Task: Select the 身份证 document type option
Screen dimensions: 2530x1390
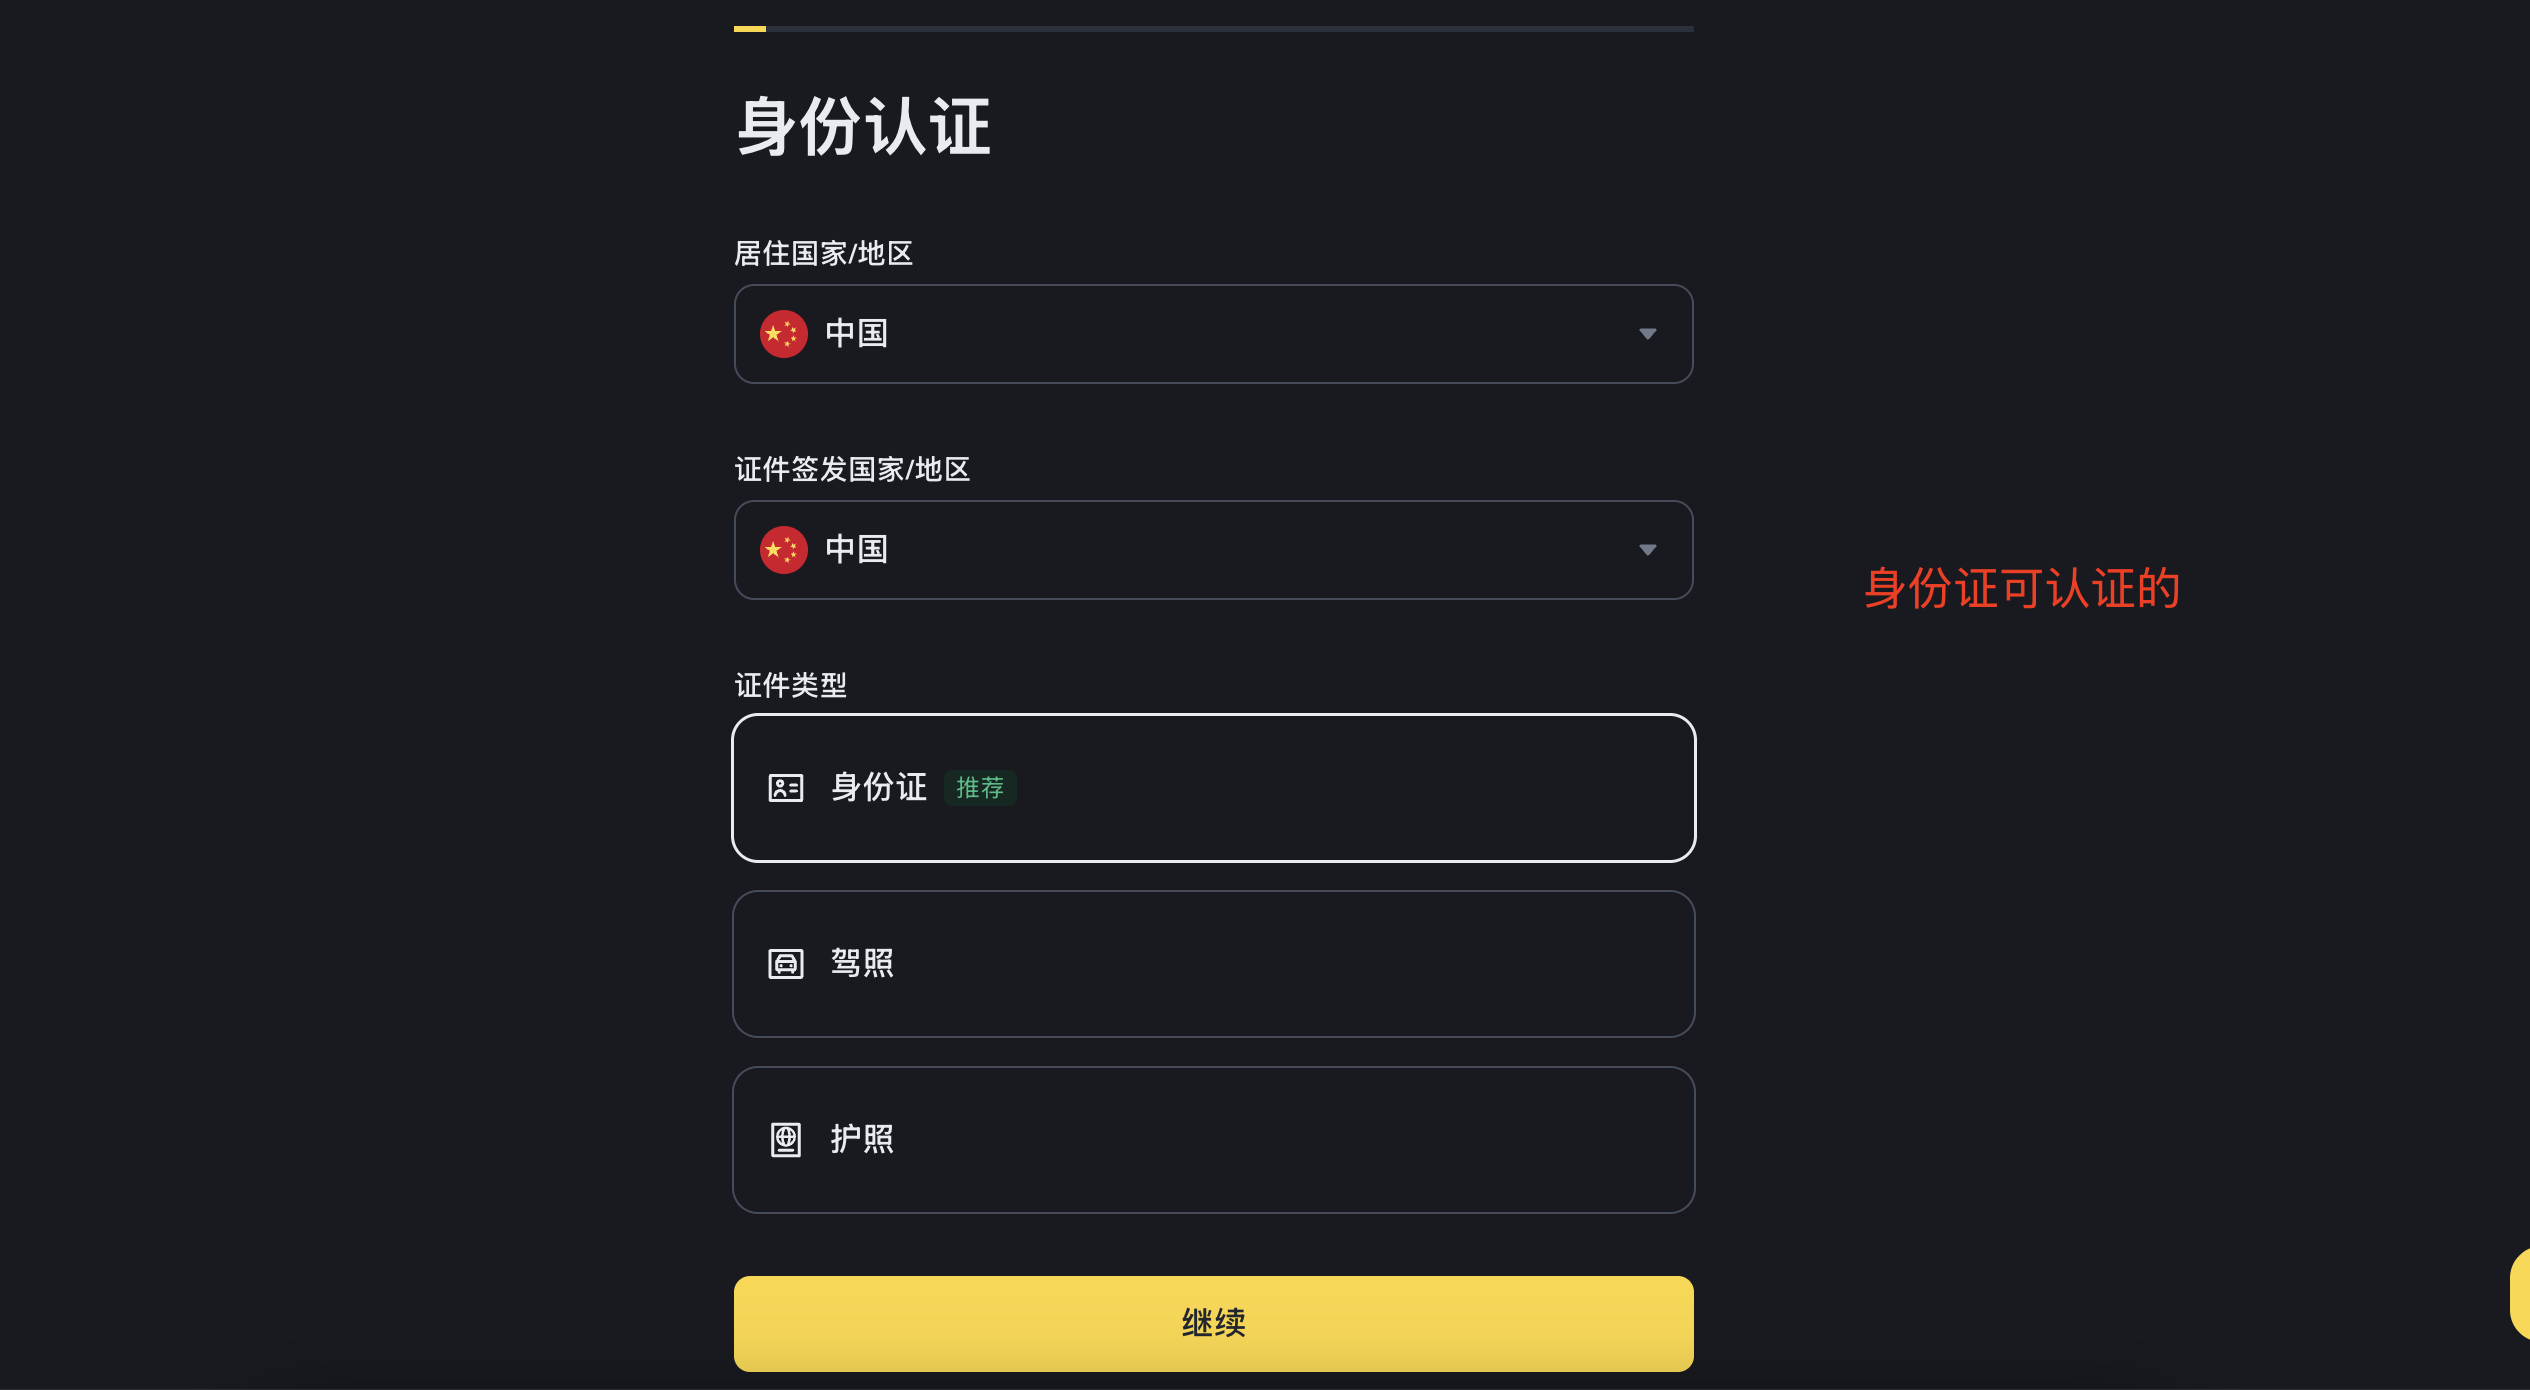Action: (1214, 788)
